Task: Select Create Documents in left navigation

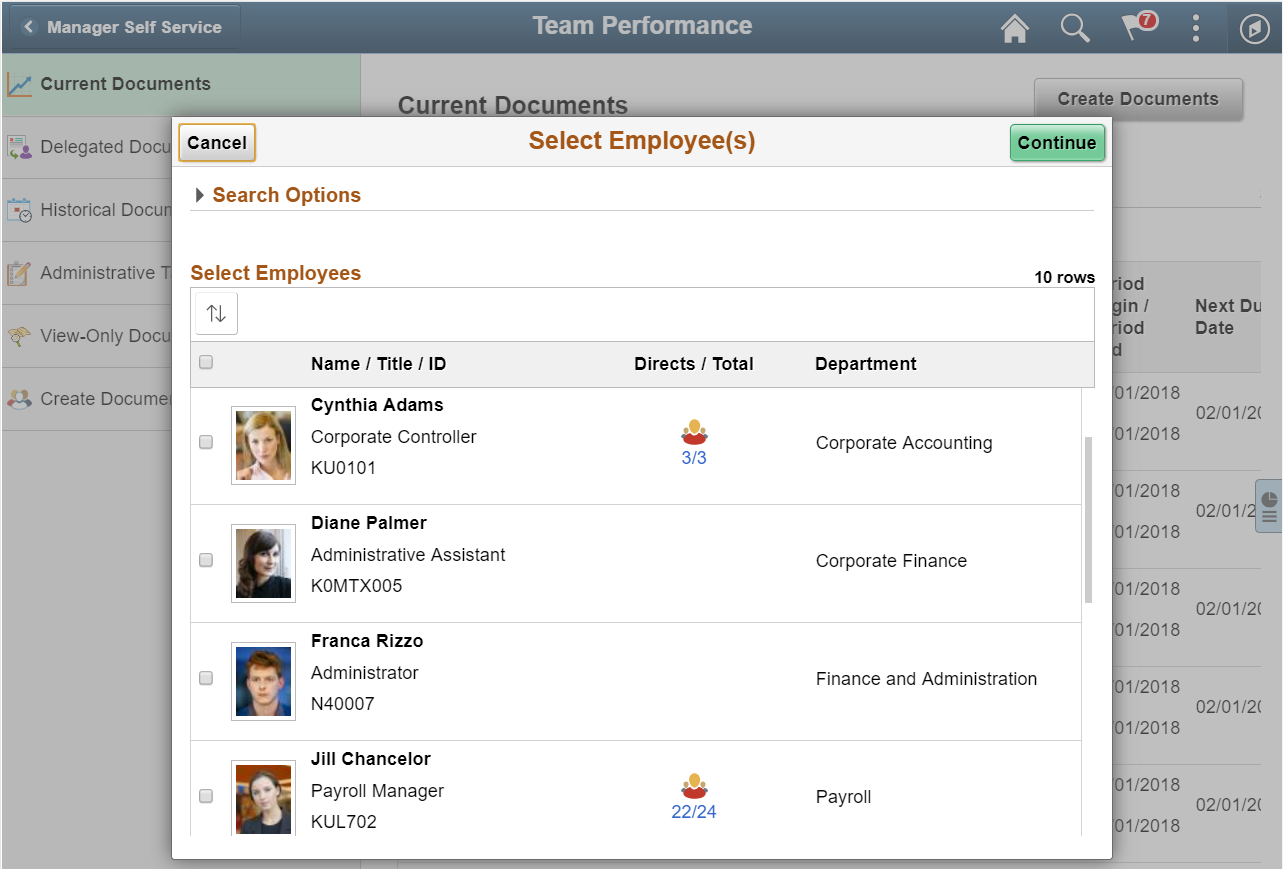Action: pos(86,399)
